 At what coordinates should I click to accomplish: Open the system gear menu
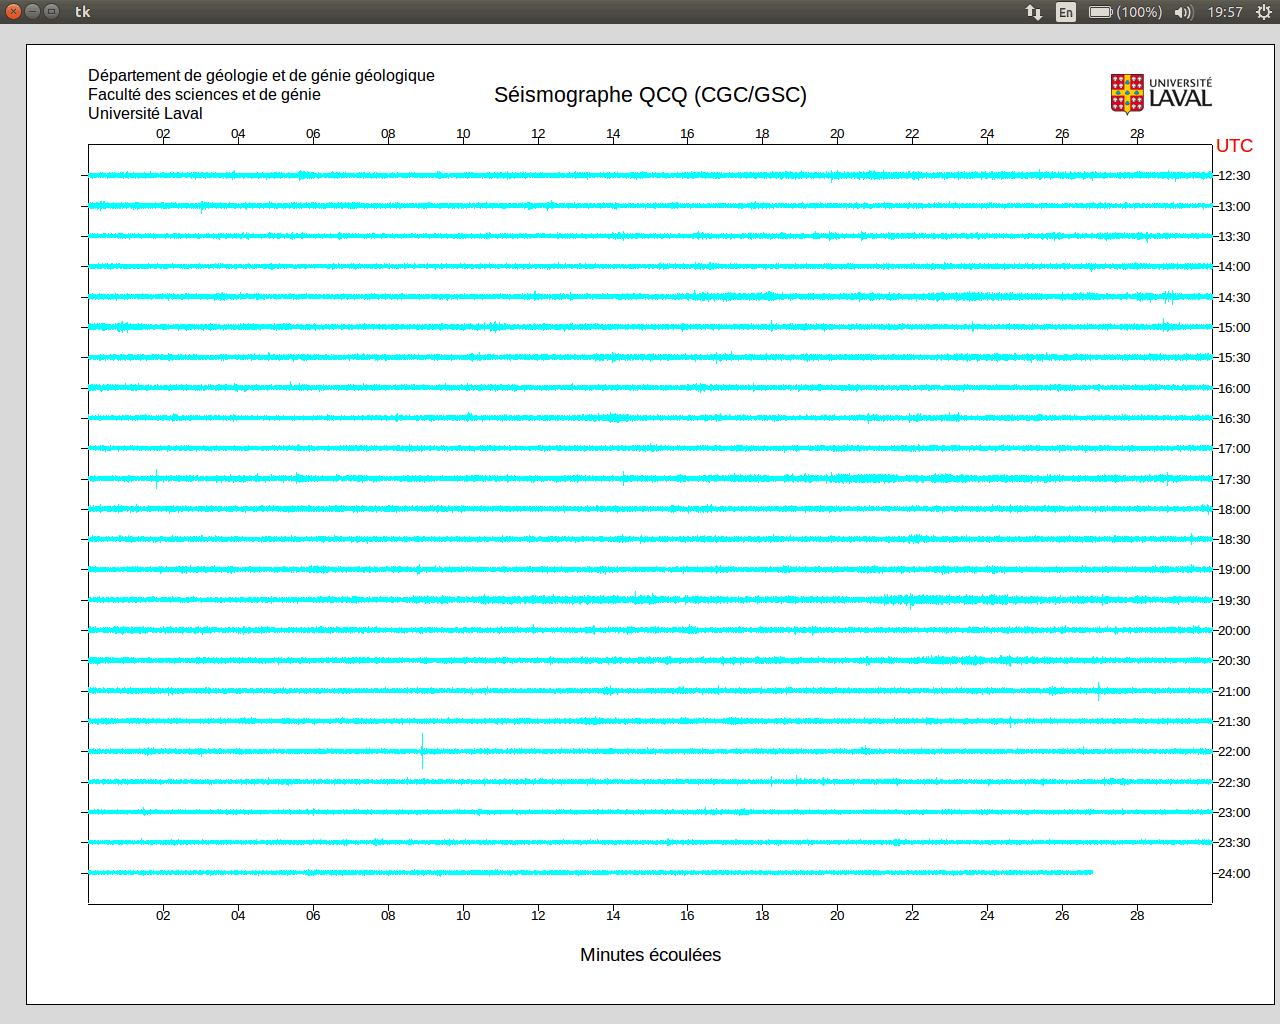click(x=1264, y=12)
